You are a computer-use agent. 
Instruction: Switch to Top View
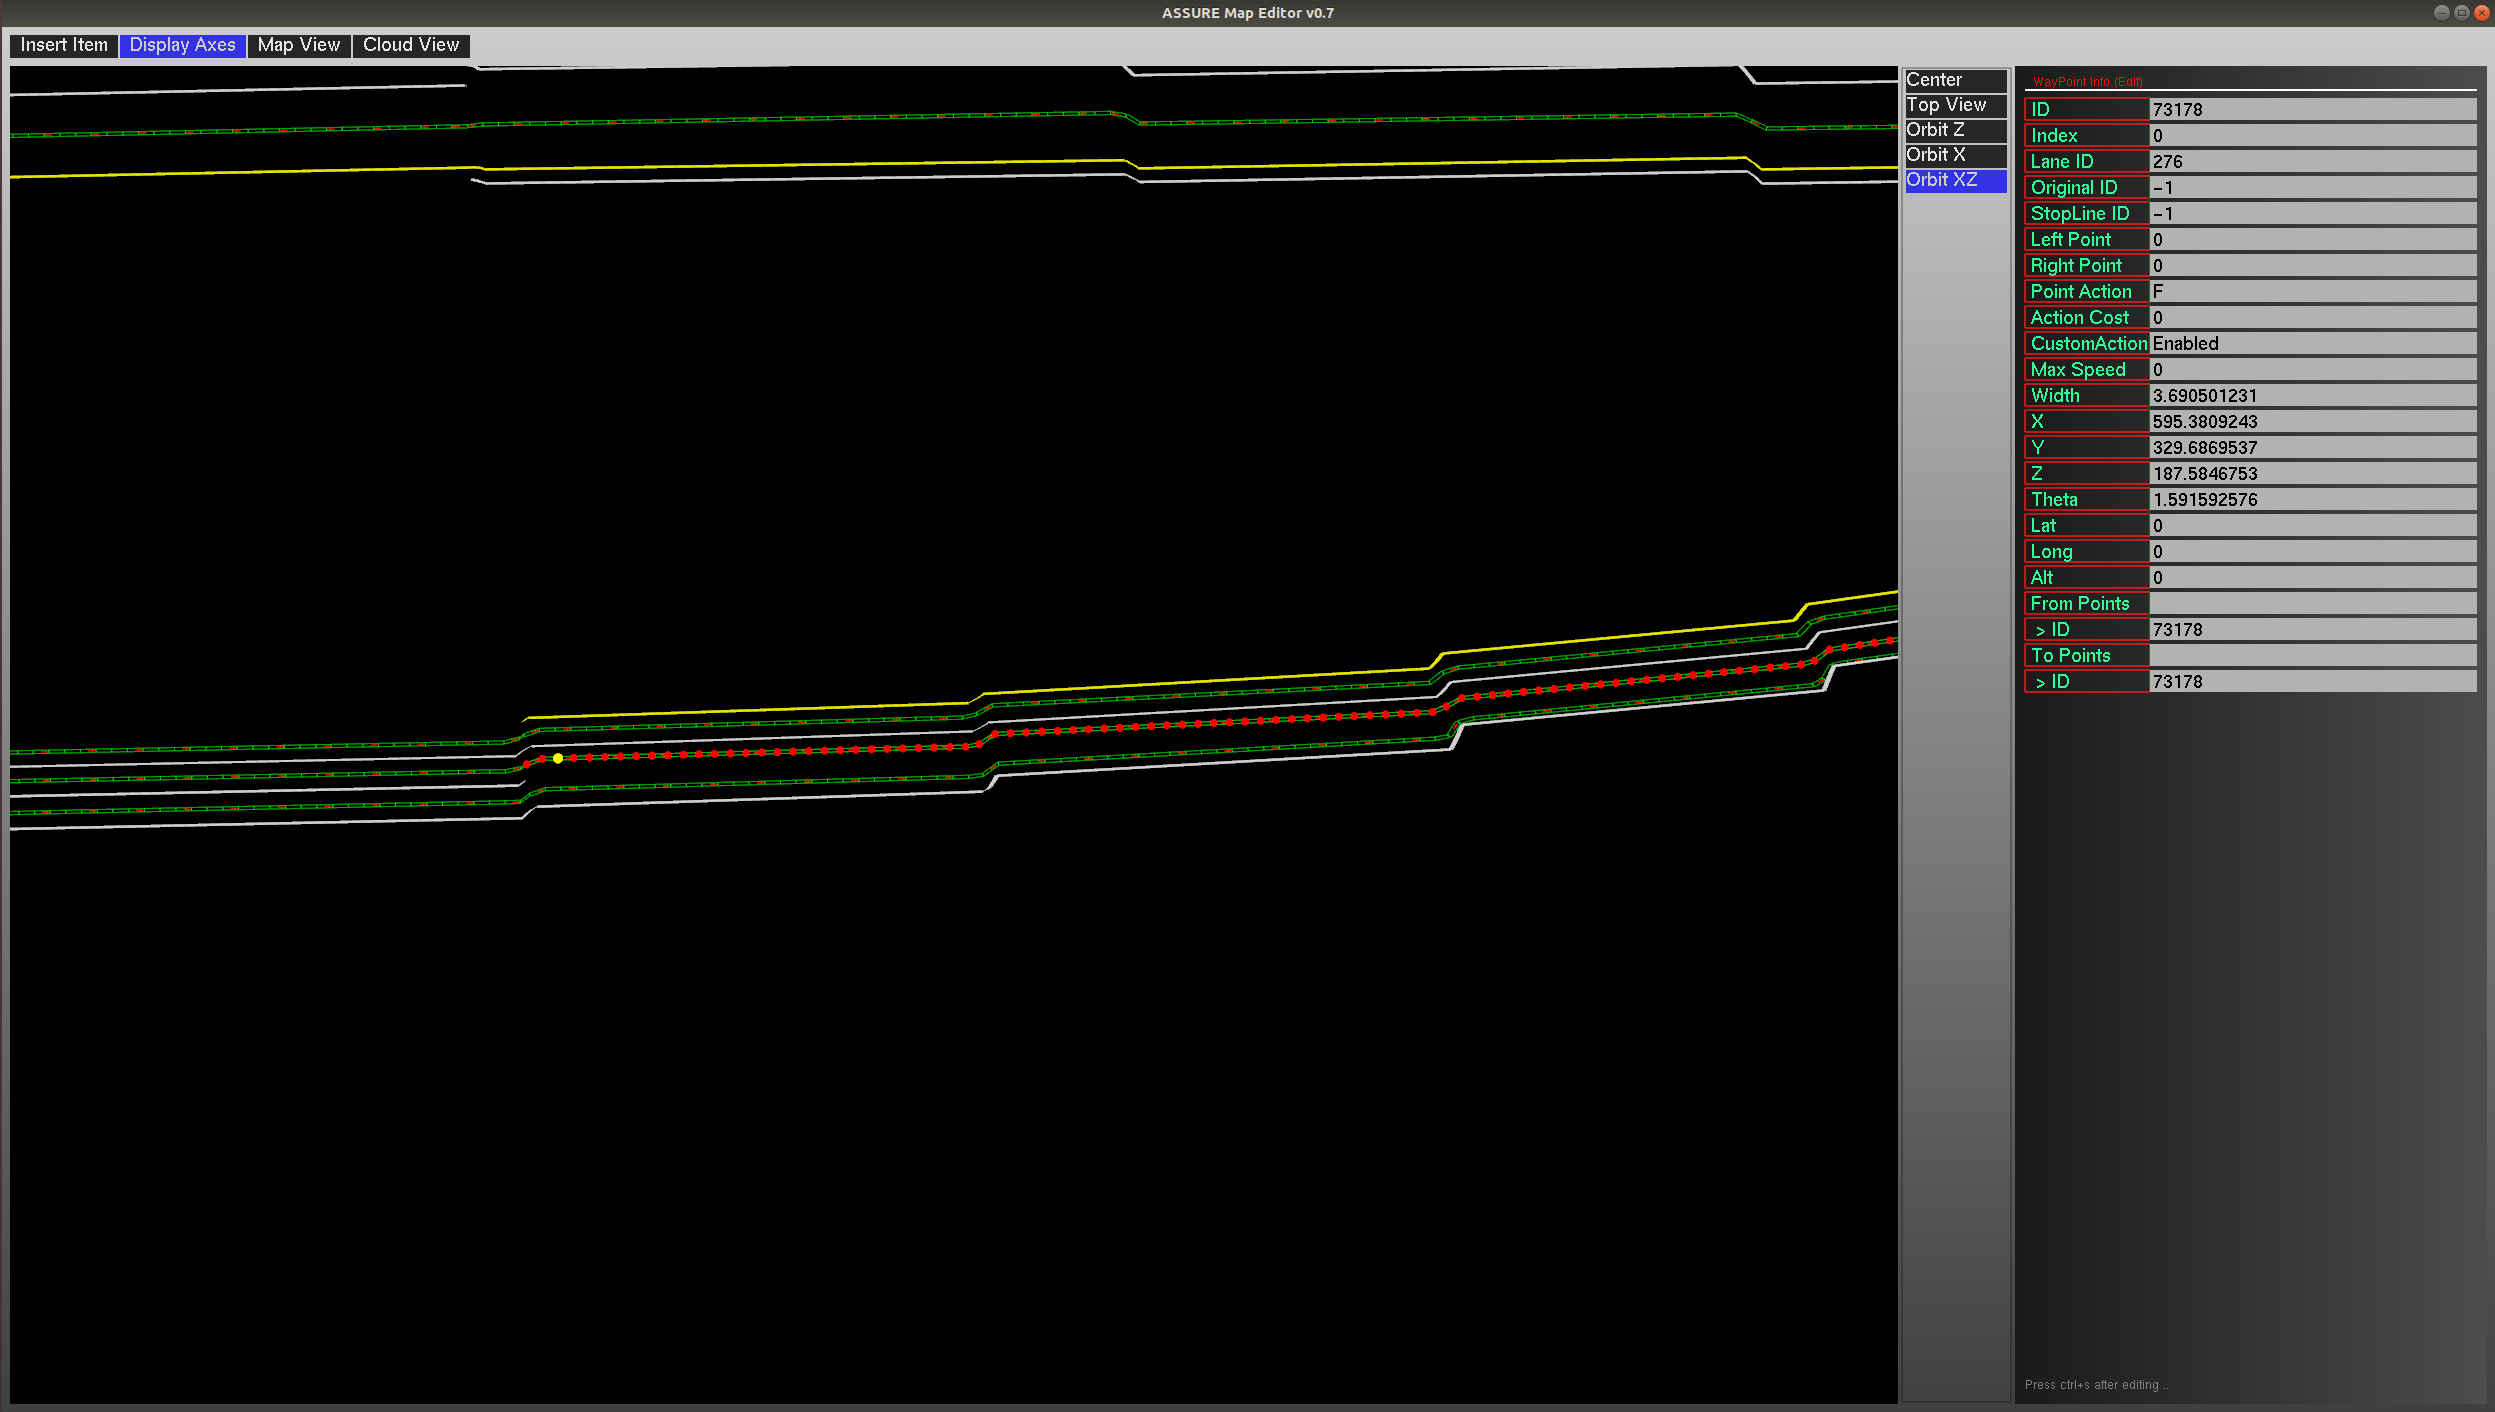tap(1955, 105)
